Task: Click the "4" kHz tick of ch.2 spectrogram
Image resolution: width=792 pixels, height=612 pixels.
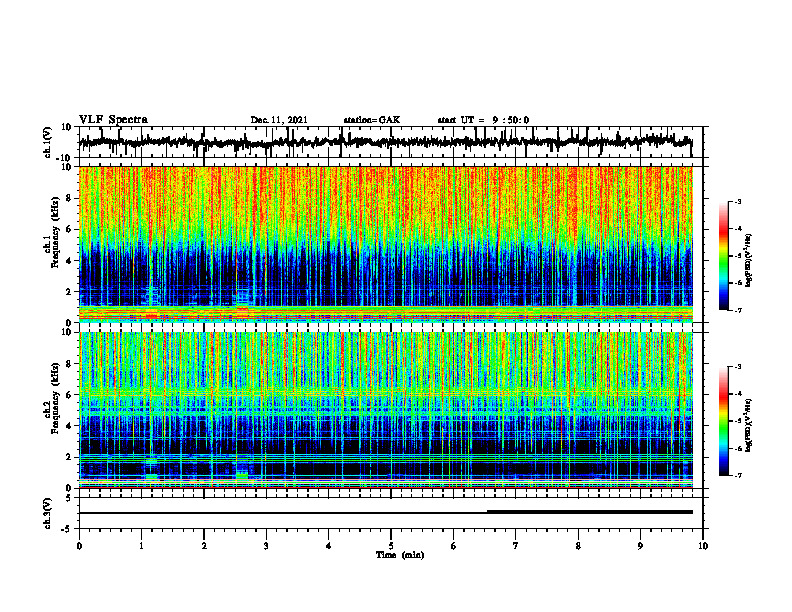Action: coord(71,426)
